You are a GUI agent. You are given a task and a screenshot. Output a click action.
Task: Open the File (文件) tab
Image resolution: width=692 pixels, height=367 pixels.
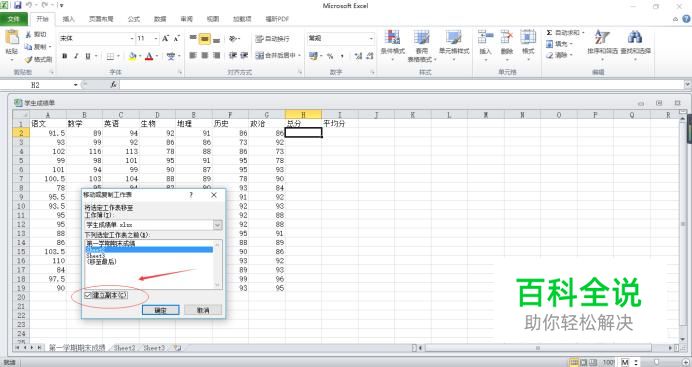tap(14, 19)
